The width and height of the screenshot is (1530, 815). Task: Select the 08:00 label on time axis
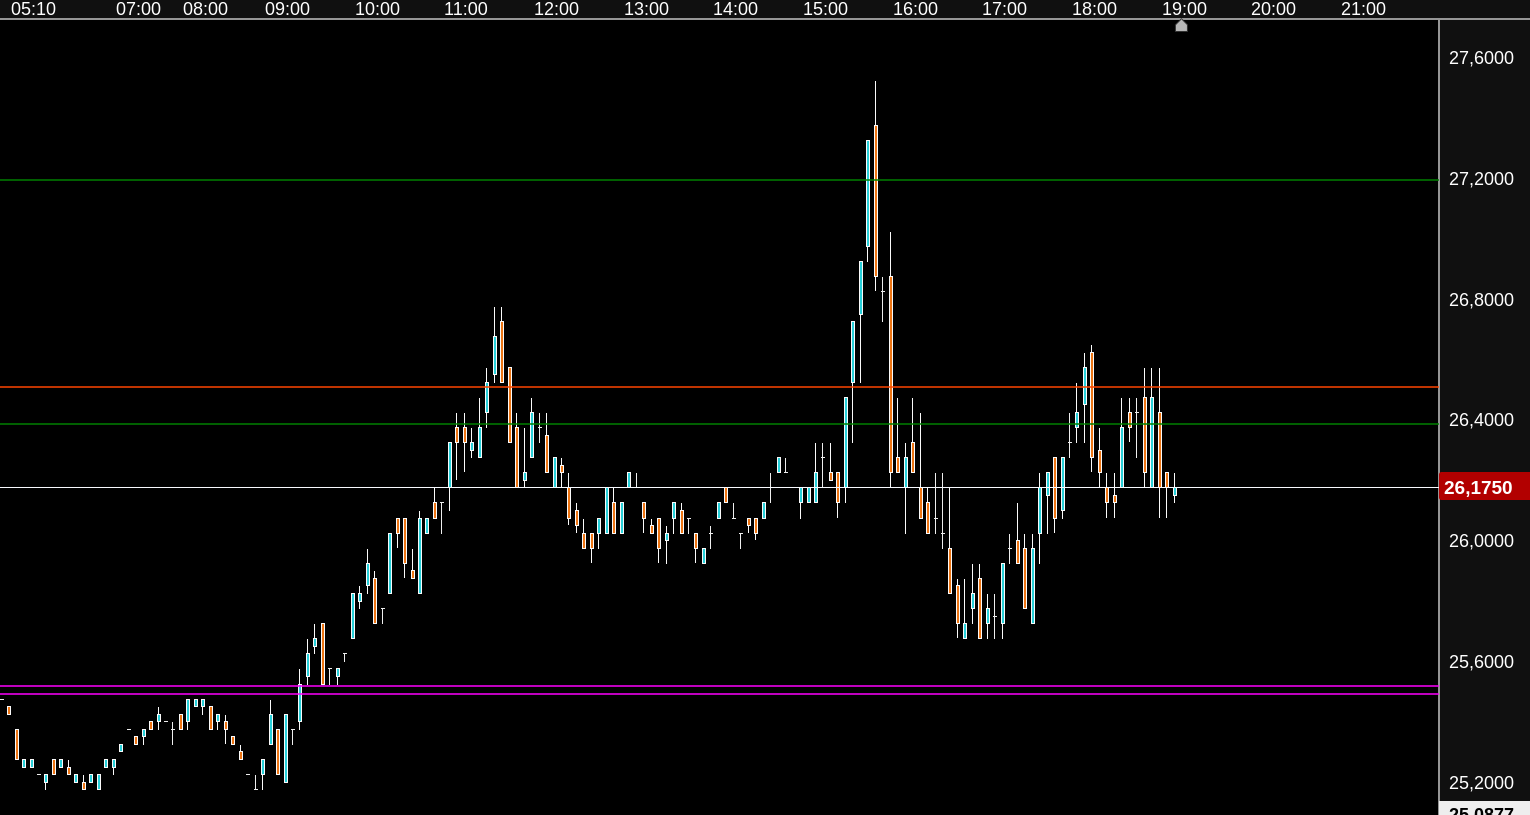tap(205, 9)
